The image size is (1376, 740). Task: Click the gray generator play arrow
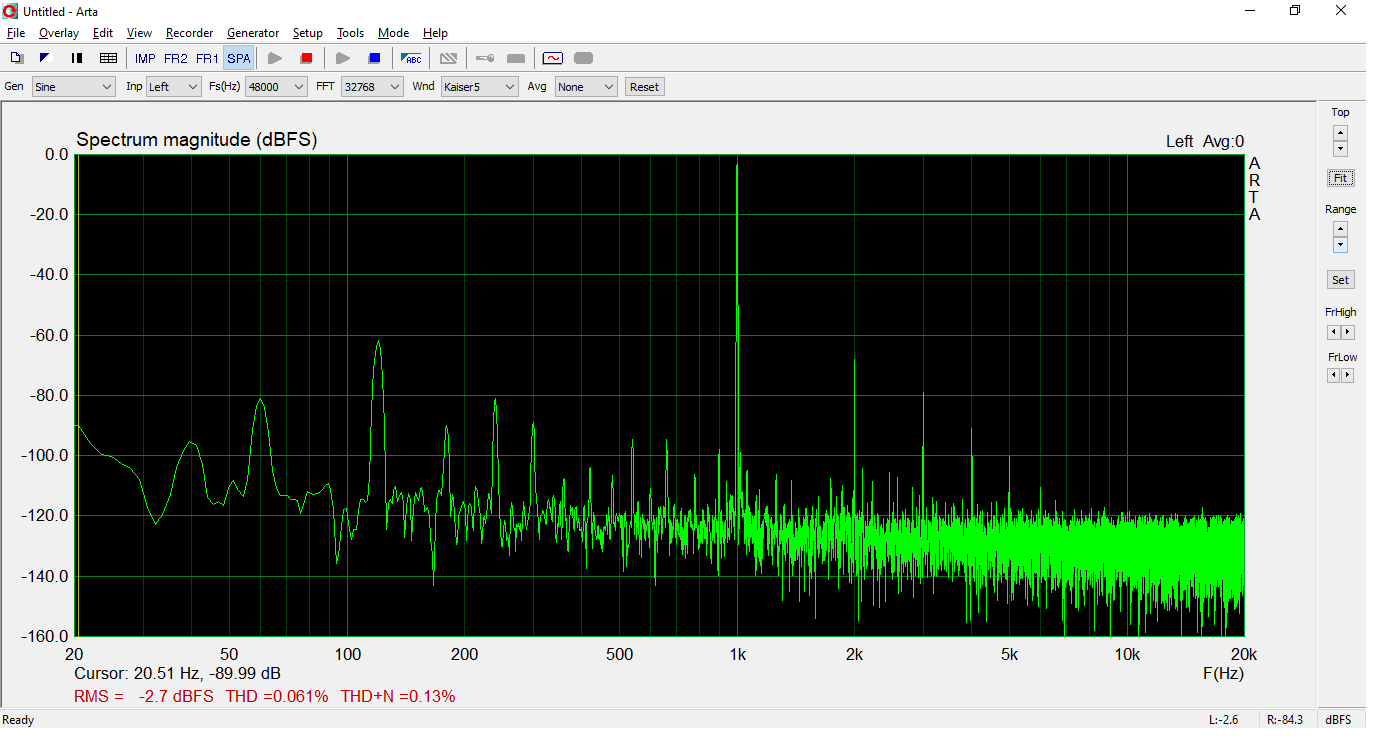tap(343, 58)
